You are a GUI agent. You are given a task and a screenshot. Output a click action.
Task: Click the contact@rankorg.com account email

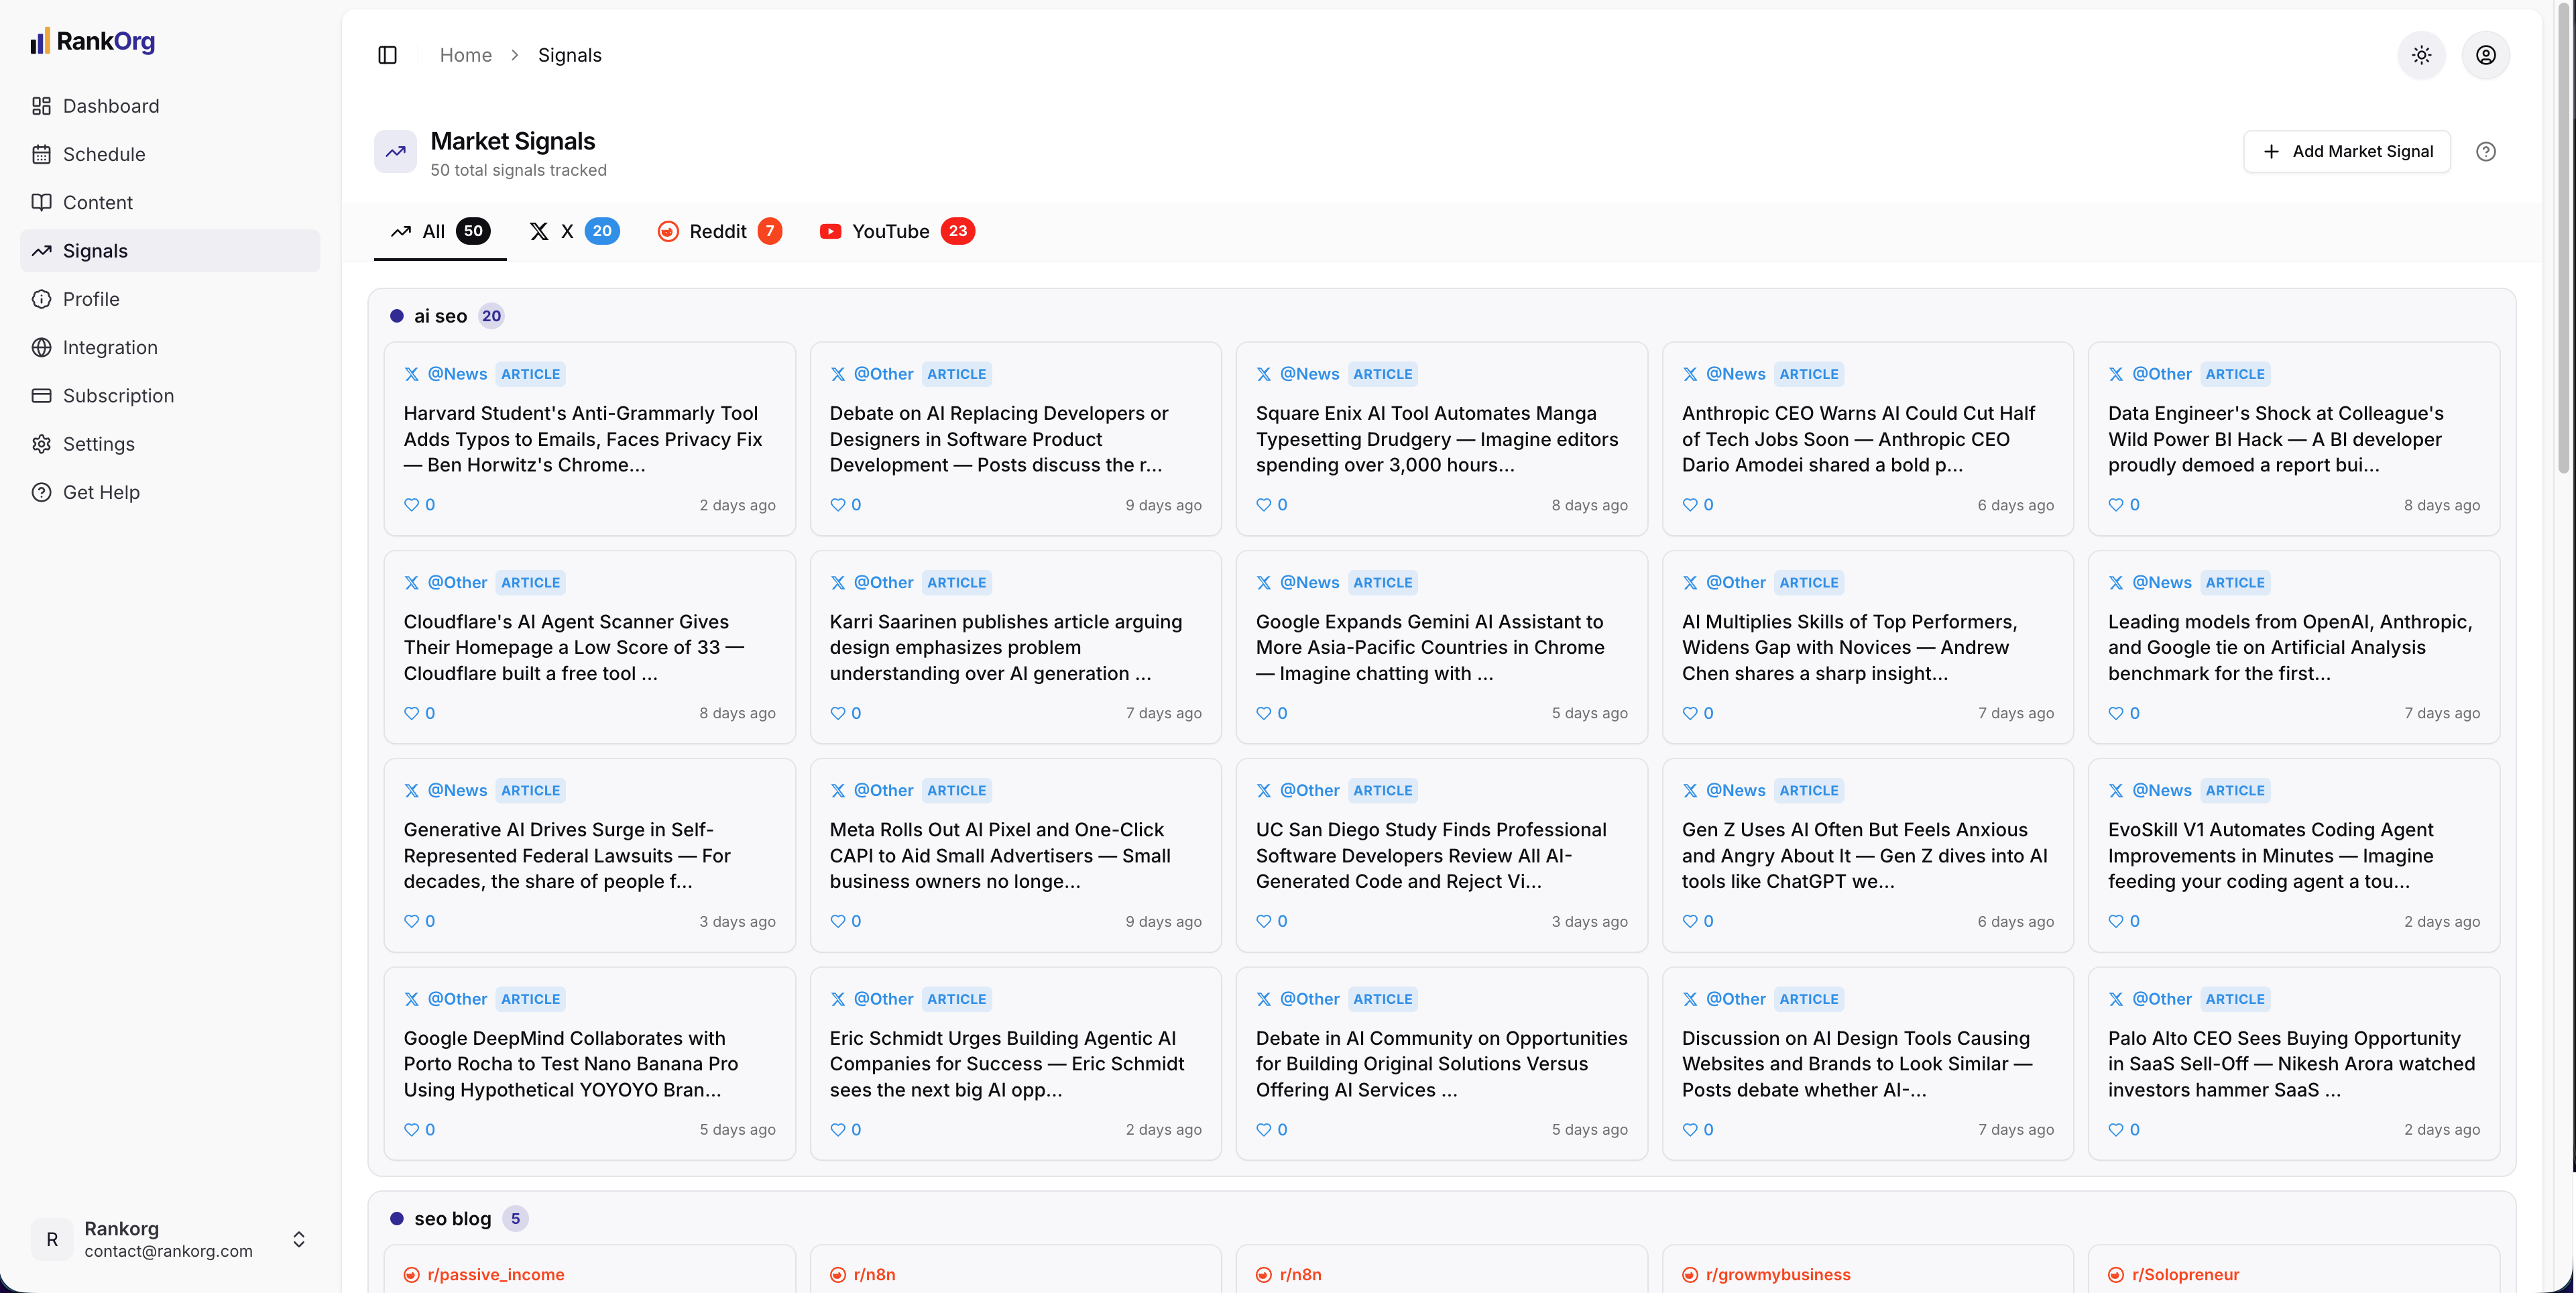[x=168, y=1251]
